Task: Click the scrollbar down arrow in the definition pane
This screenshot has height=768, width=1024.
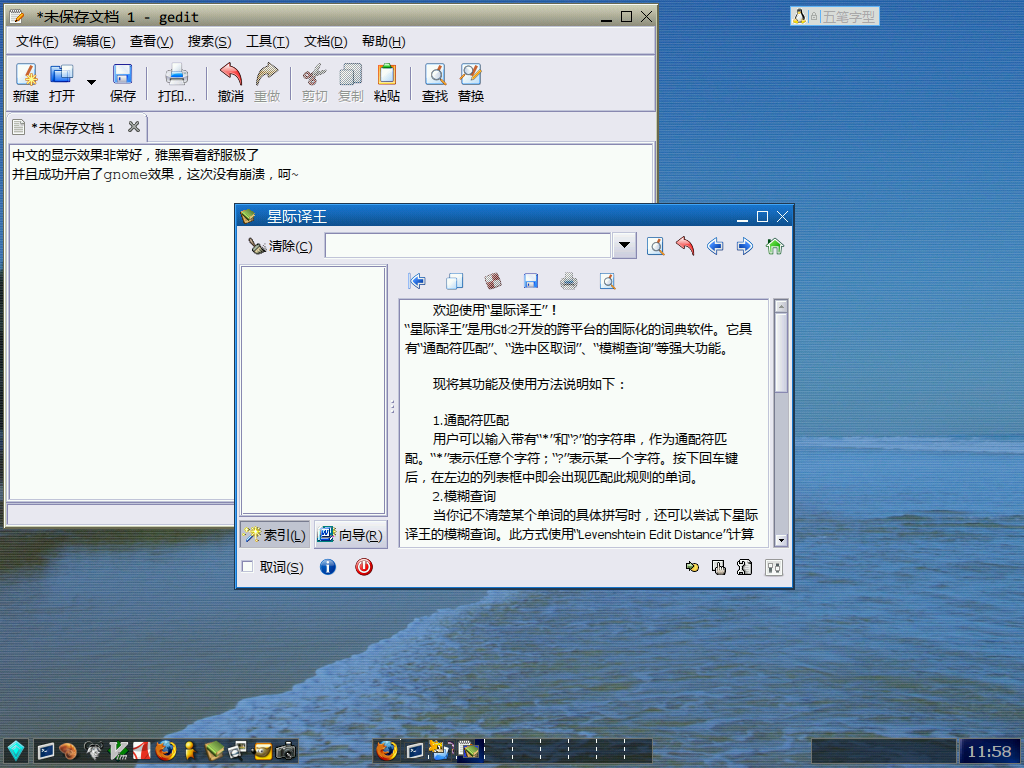Action: (x=781, y=540)
